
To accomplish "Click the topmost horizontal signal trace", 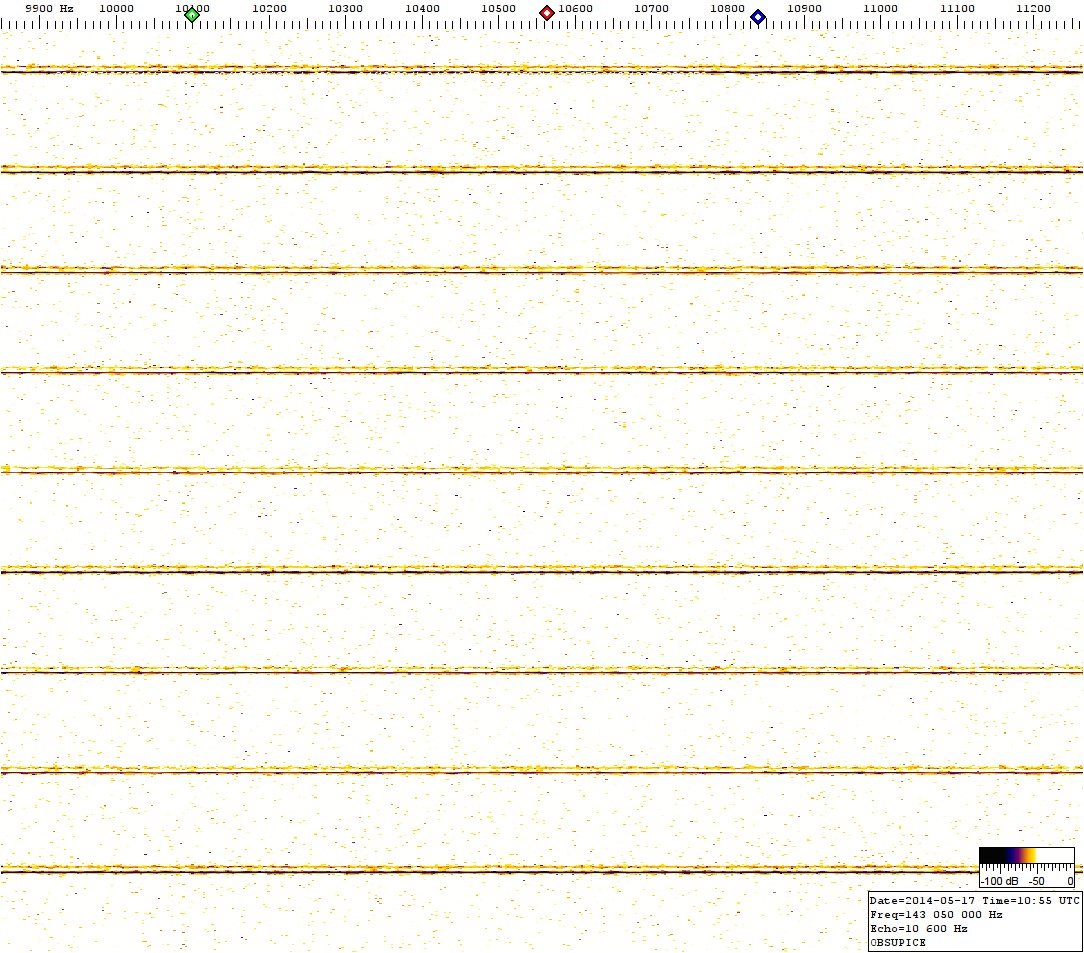I will coord(540,70).
